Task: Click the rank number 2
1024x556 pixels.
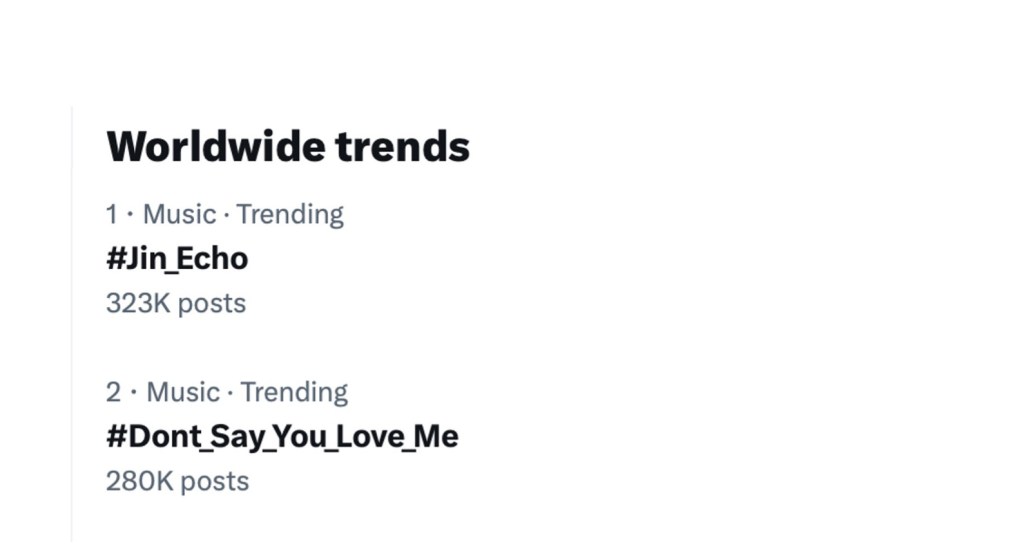Action: pyautogui.click(x=114, y=392)
